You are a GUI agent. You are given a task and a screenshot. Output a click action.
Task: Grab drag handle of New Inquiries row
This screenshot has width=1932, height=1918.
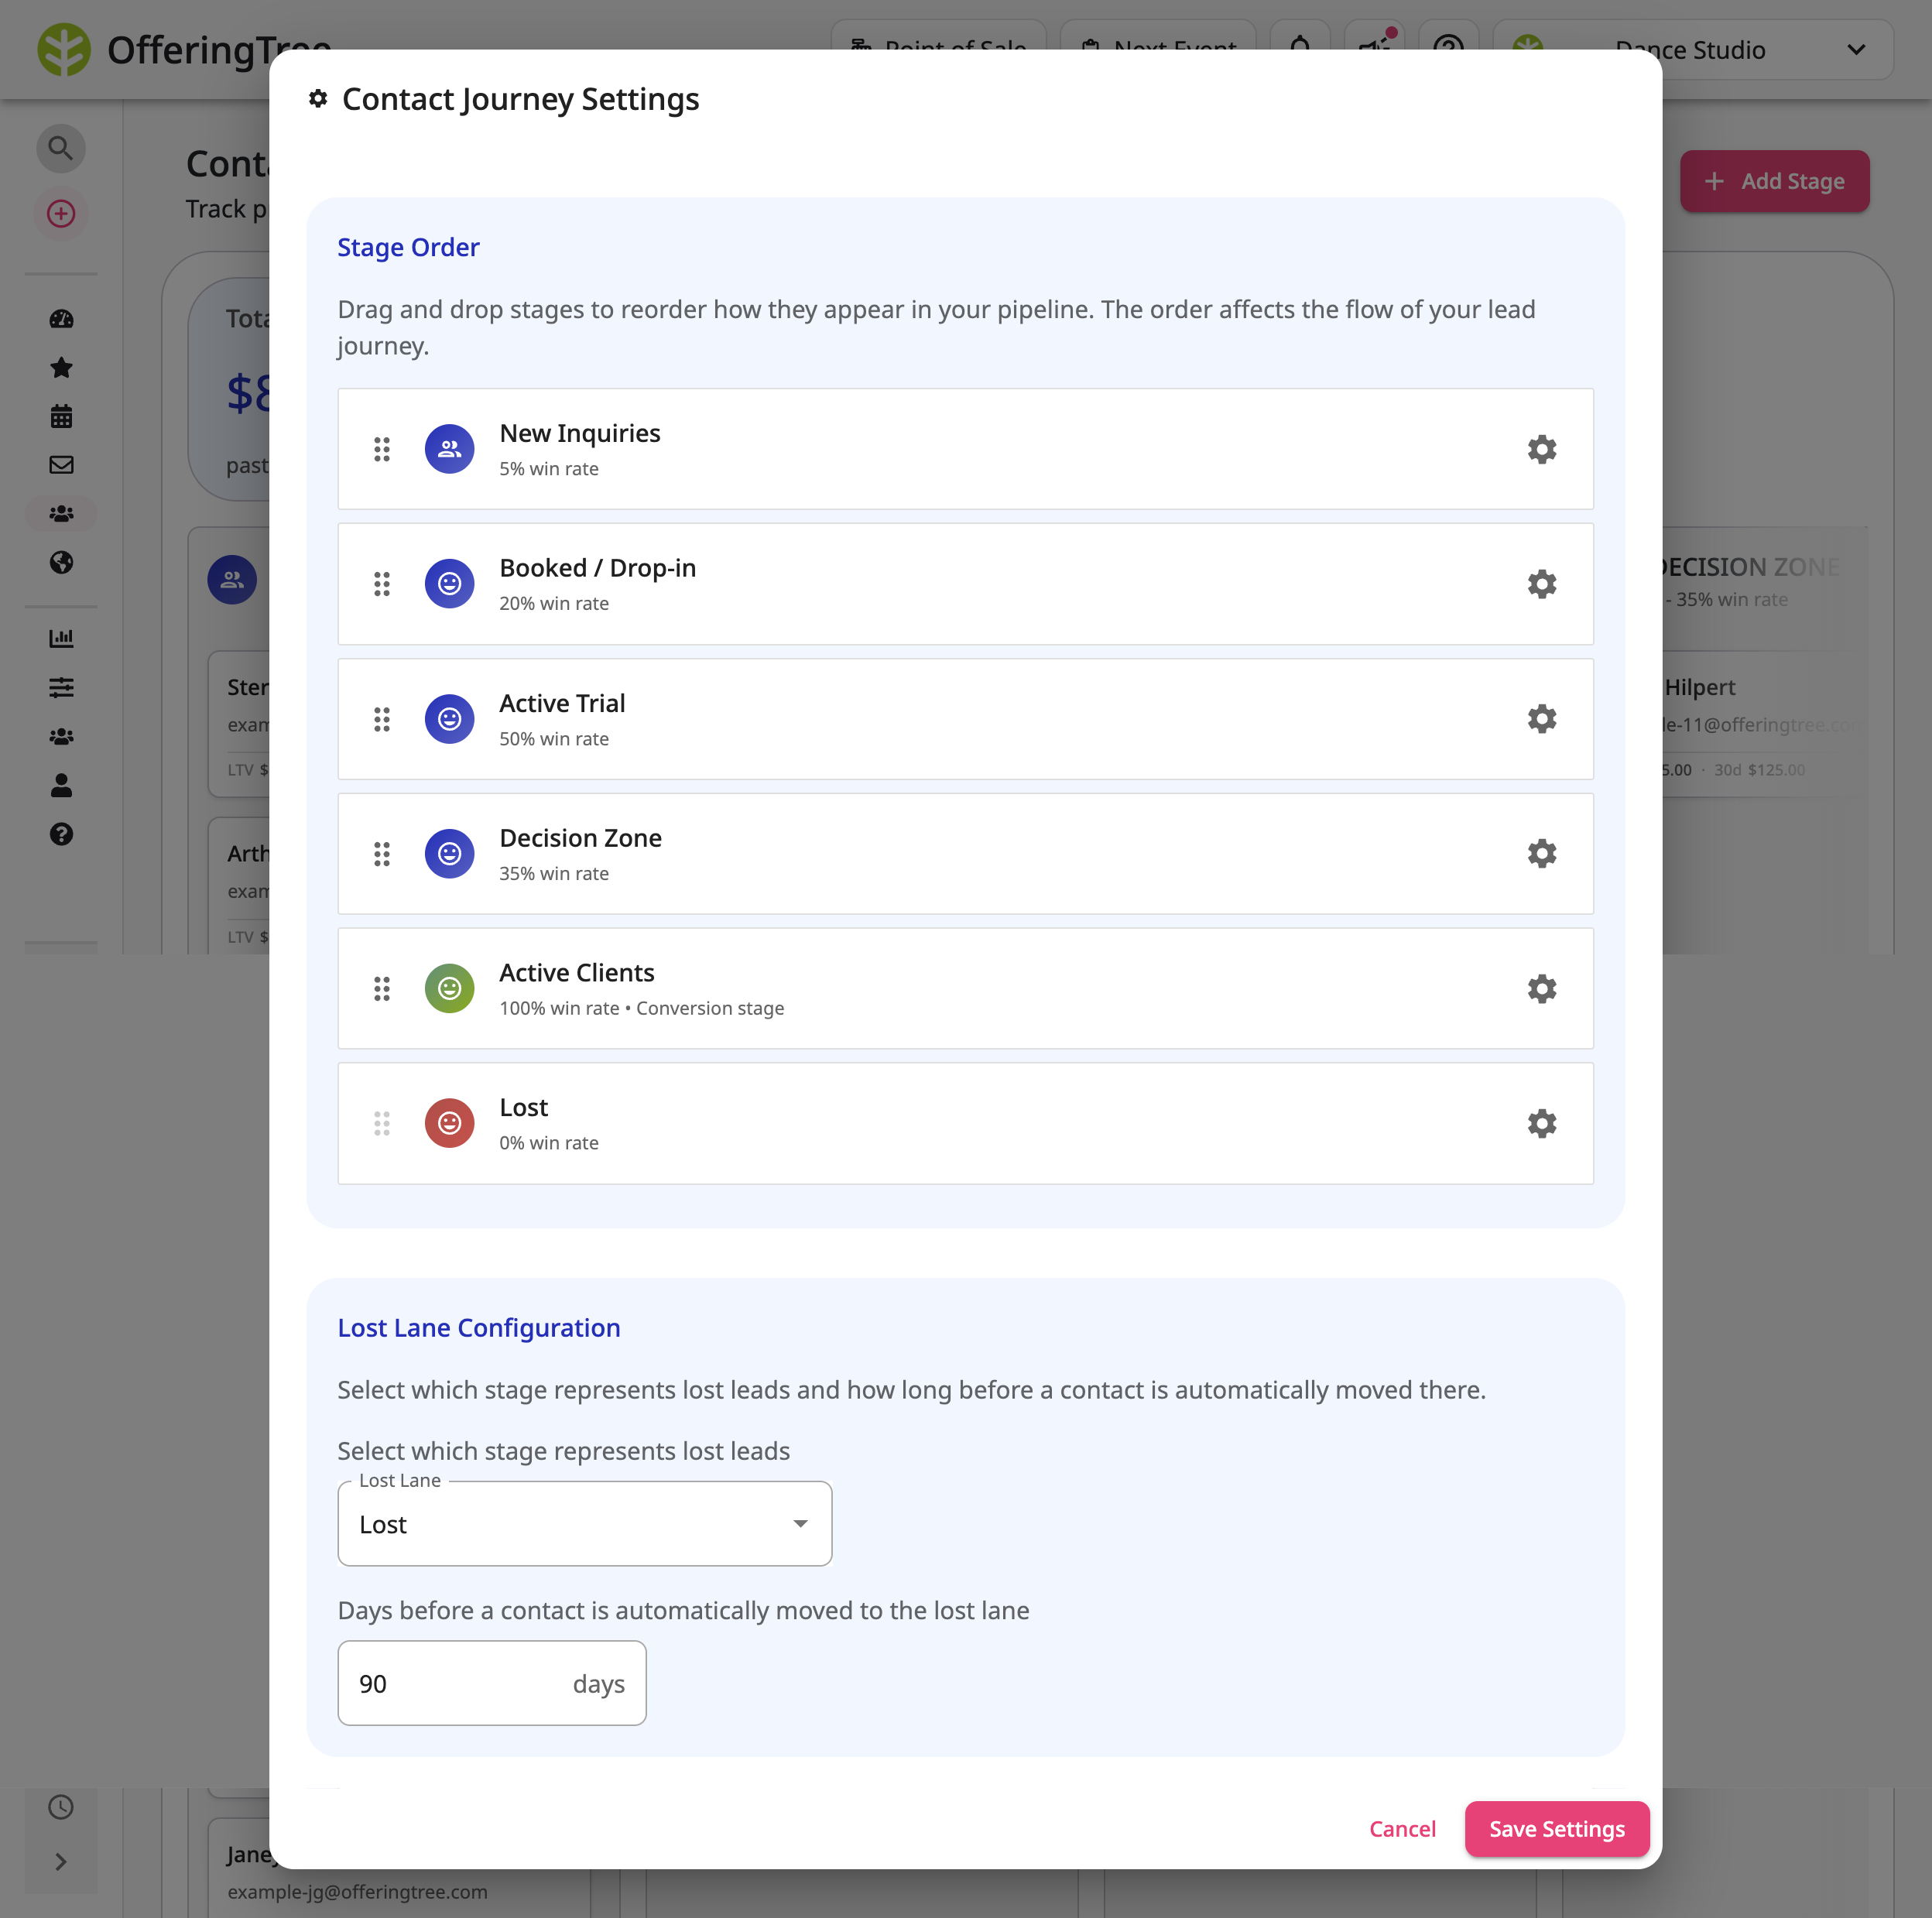[x=382, y=449]
